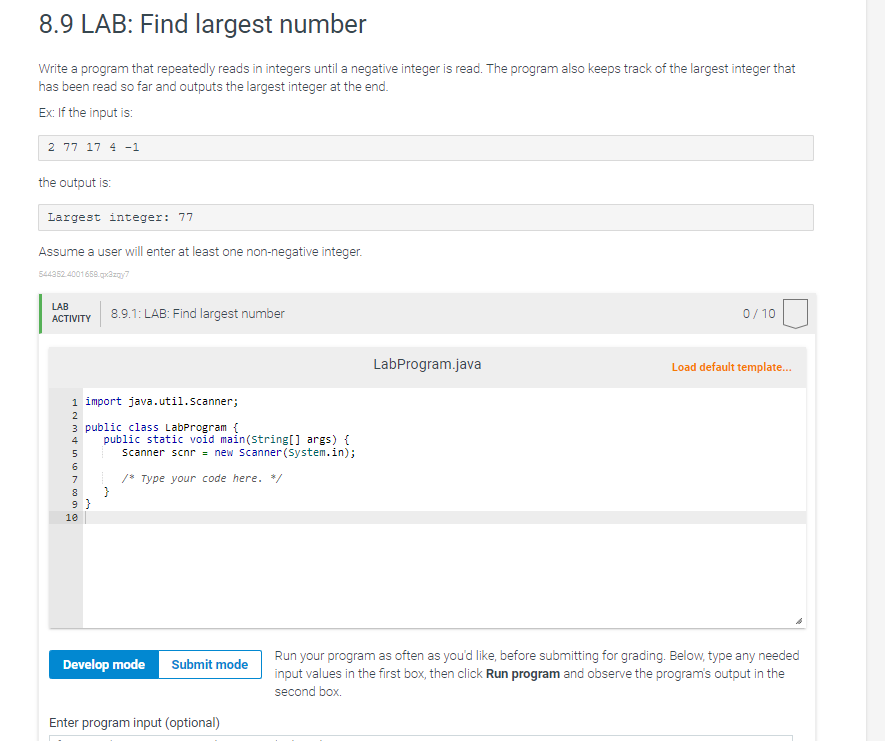The height and width of the screenshot is (741, 885).
Task: Click the editor resize handle corner
Action: click(800, 620)
